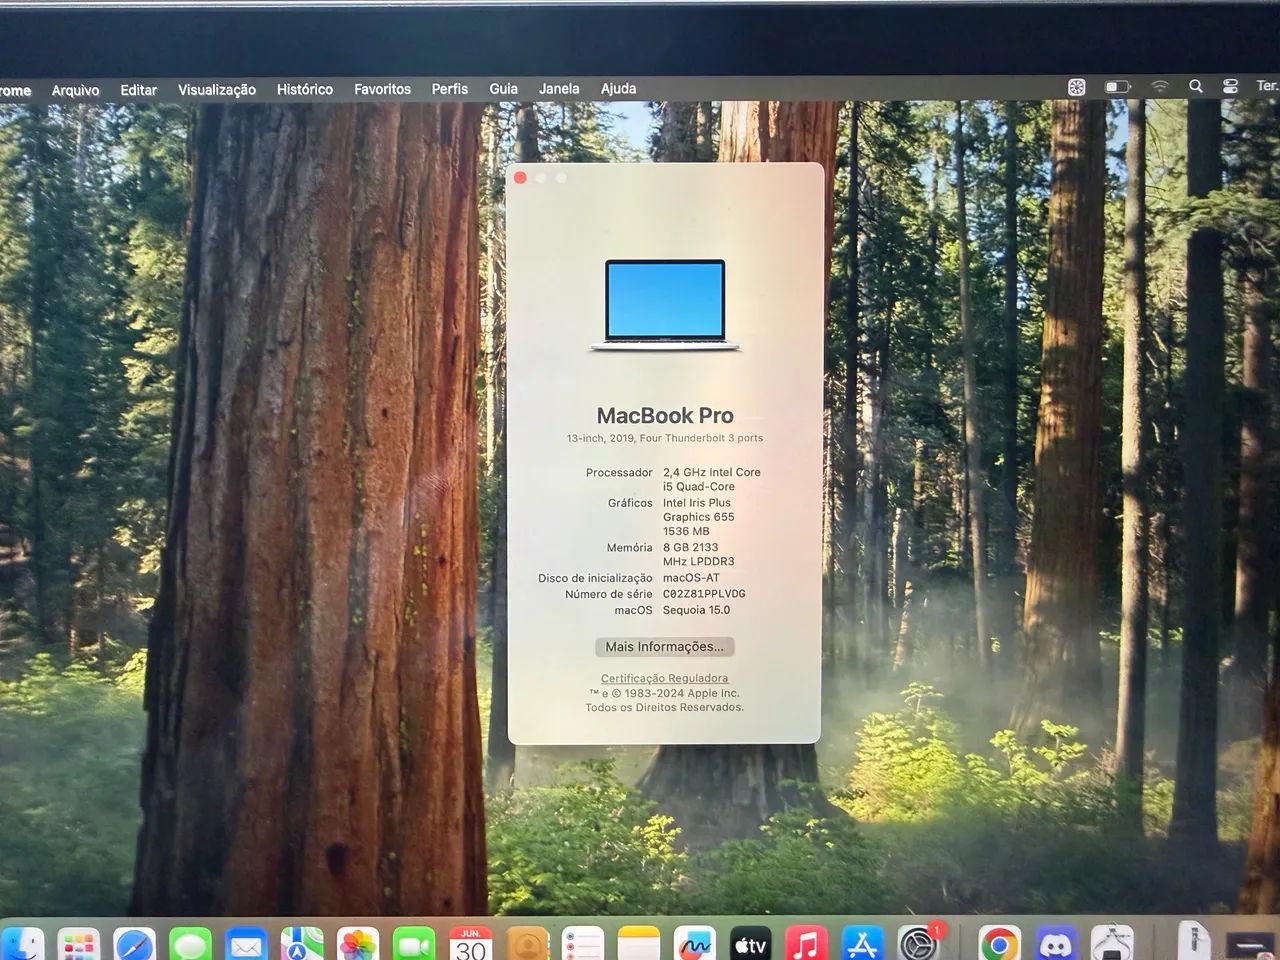
Task: Click the 'Sequoia 15.0' macOS version text
Action: [x=696, y=610]
